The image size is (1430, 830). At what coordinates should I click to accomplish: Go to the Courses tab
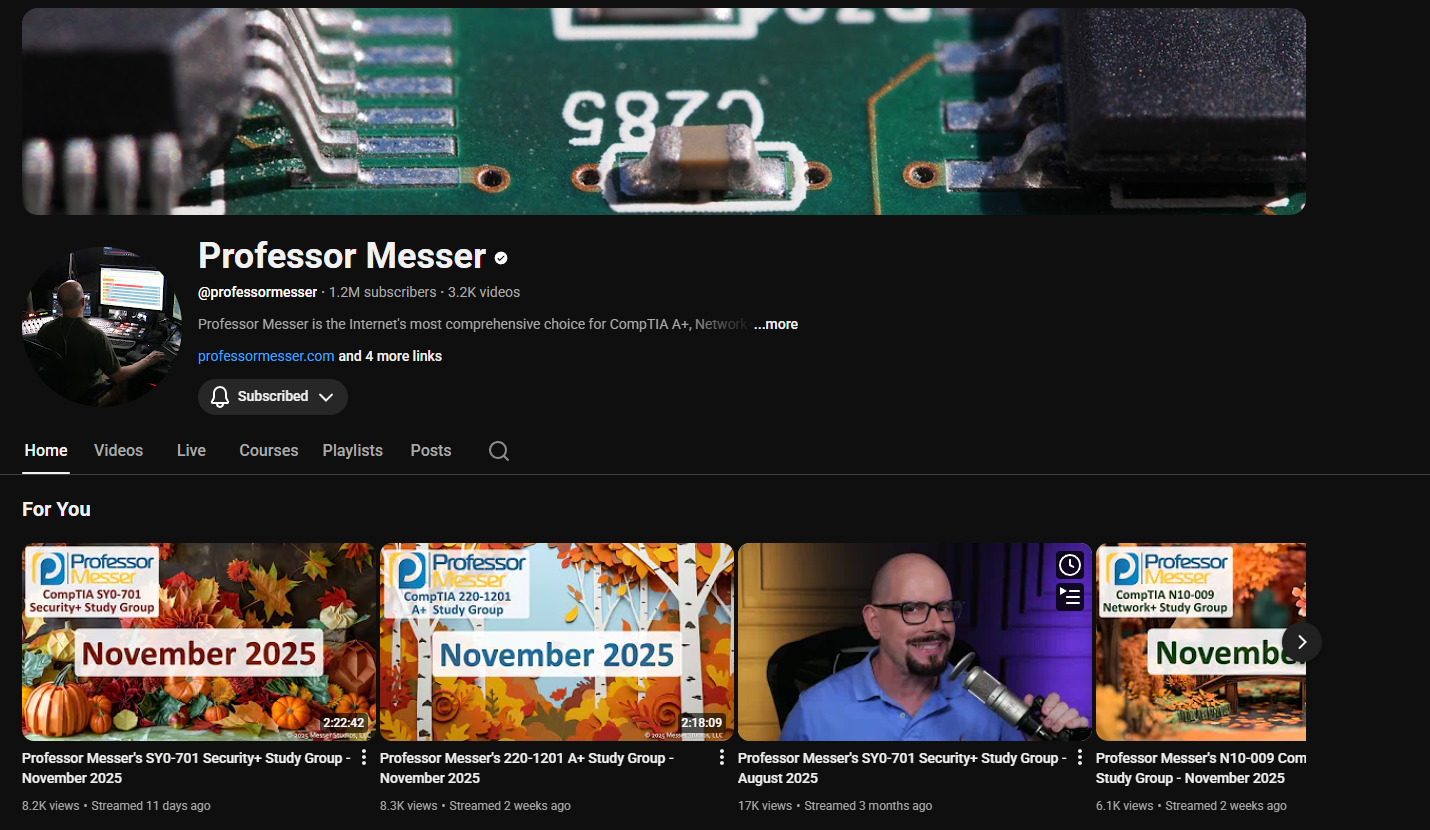(x=268, y=451)
